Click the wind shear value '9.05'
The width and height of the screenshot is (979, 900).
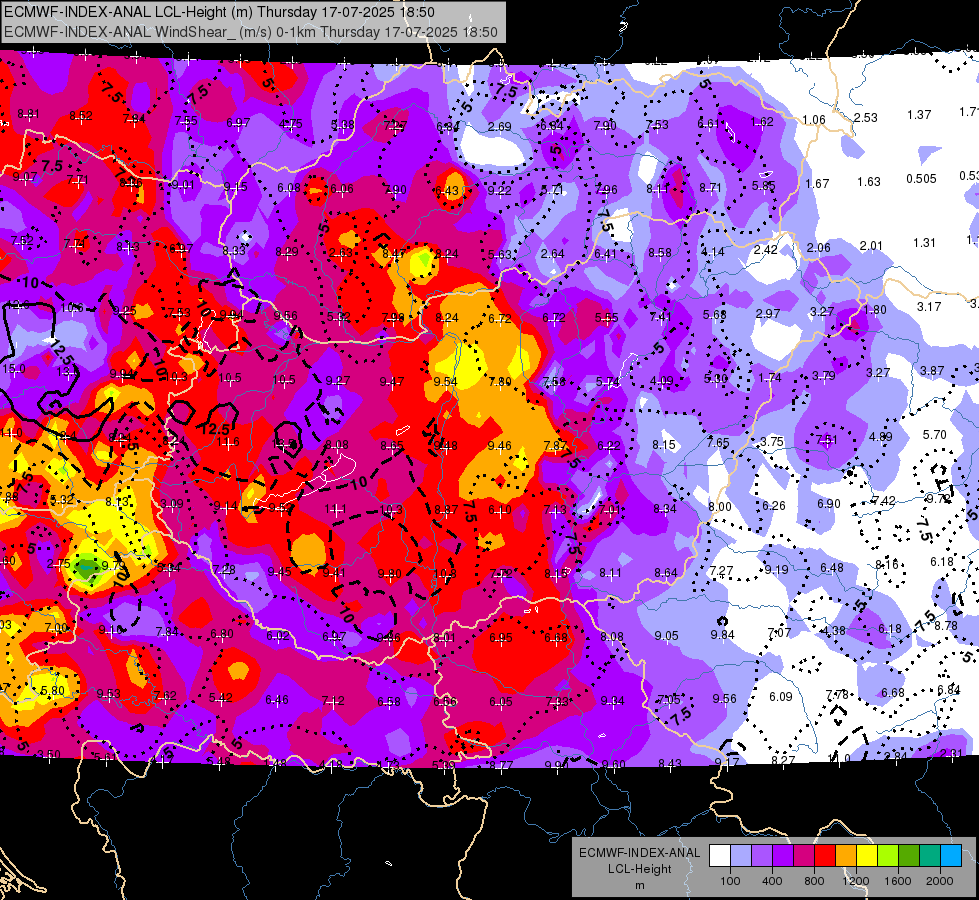666,636
